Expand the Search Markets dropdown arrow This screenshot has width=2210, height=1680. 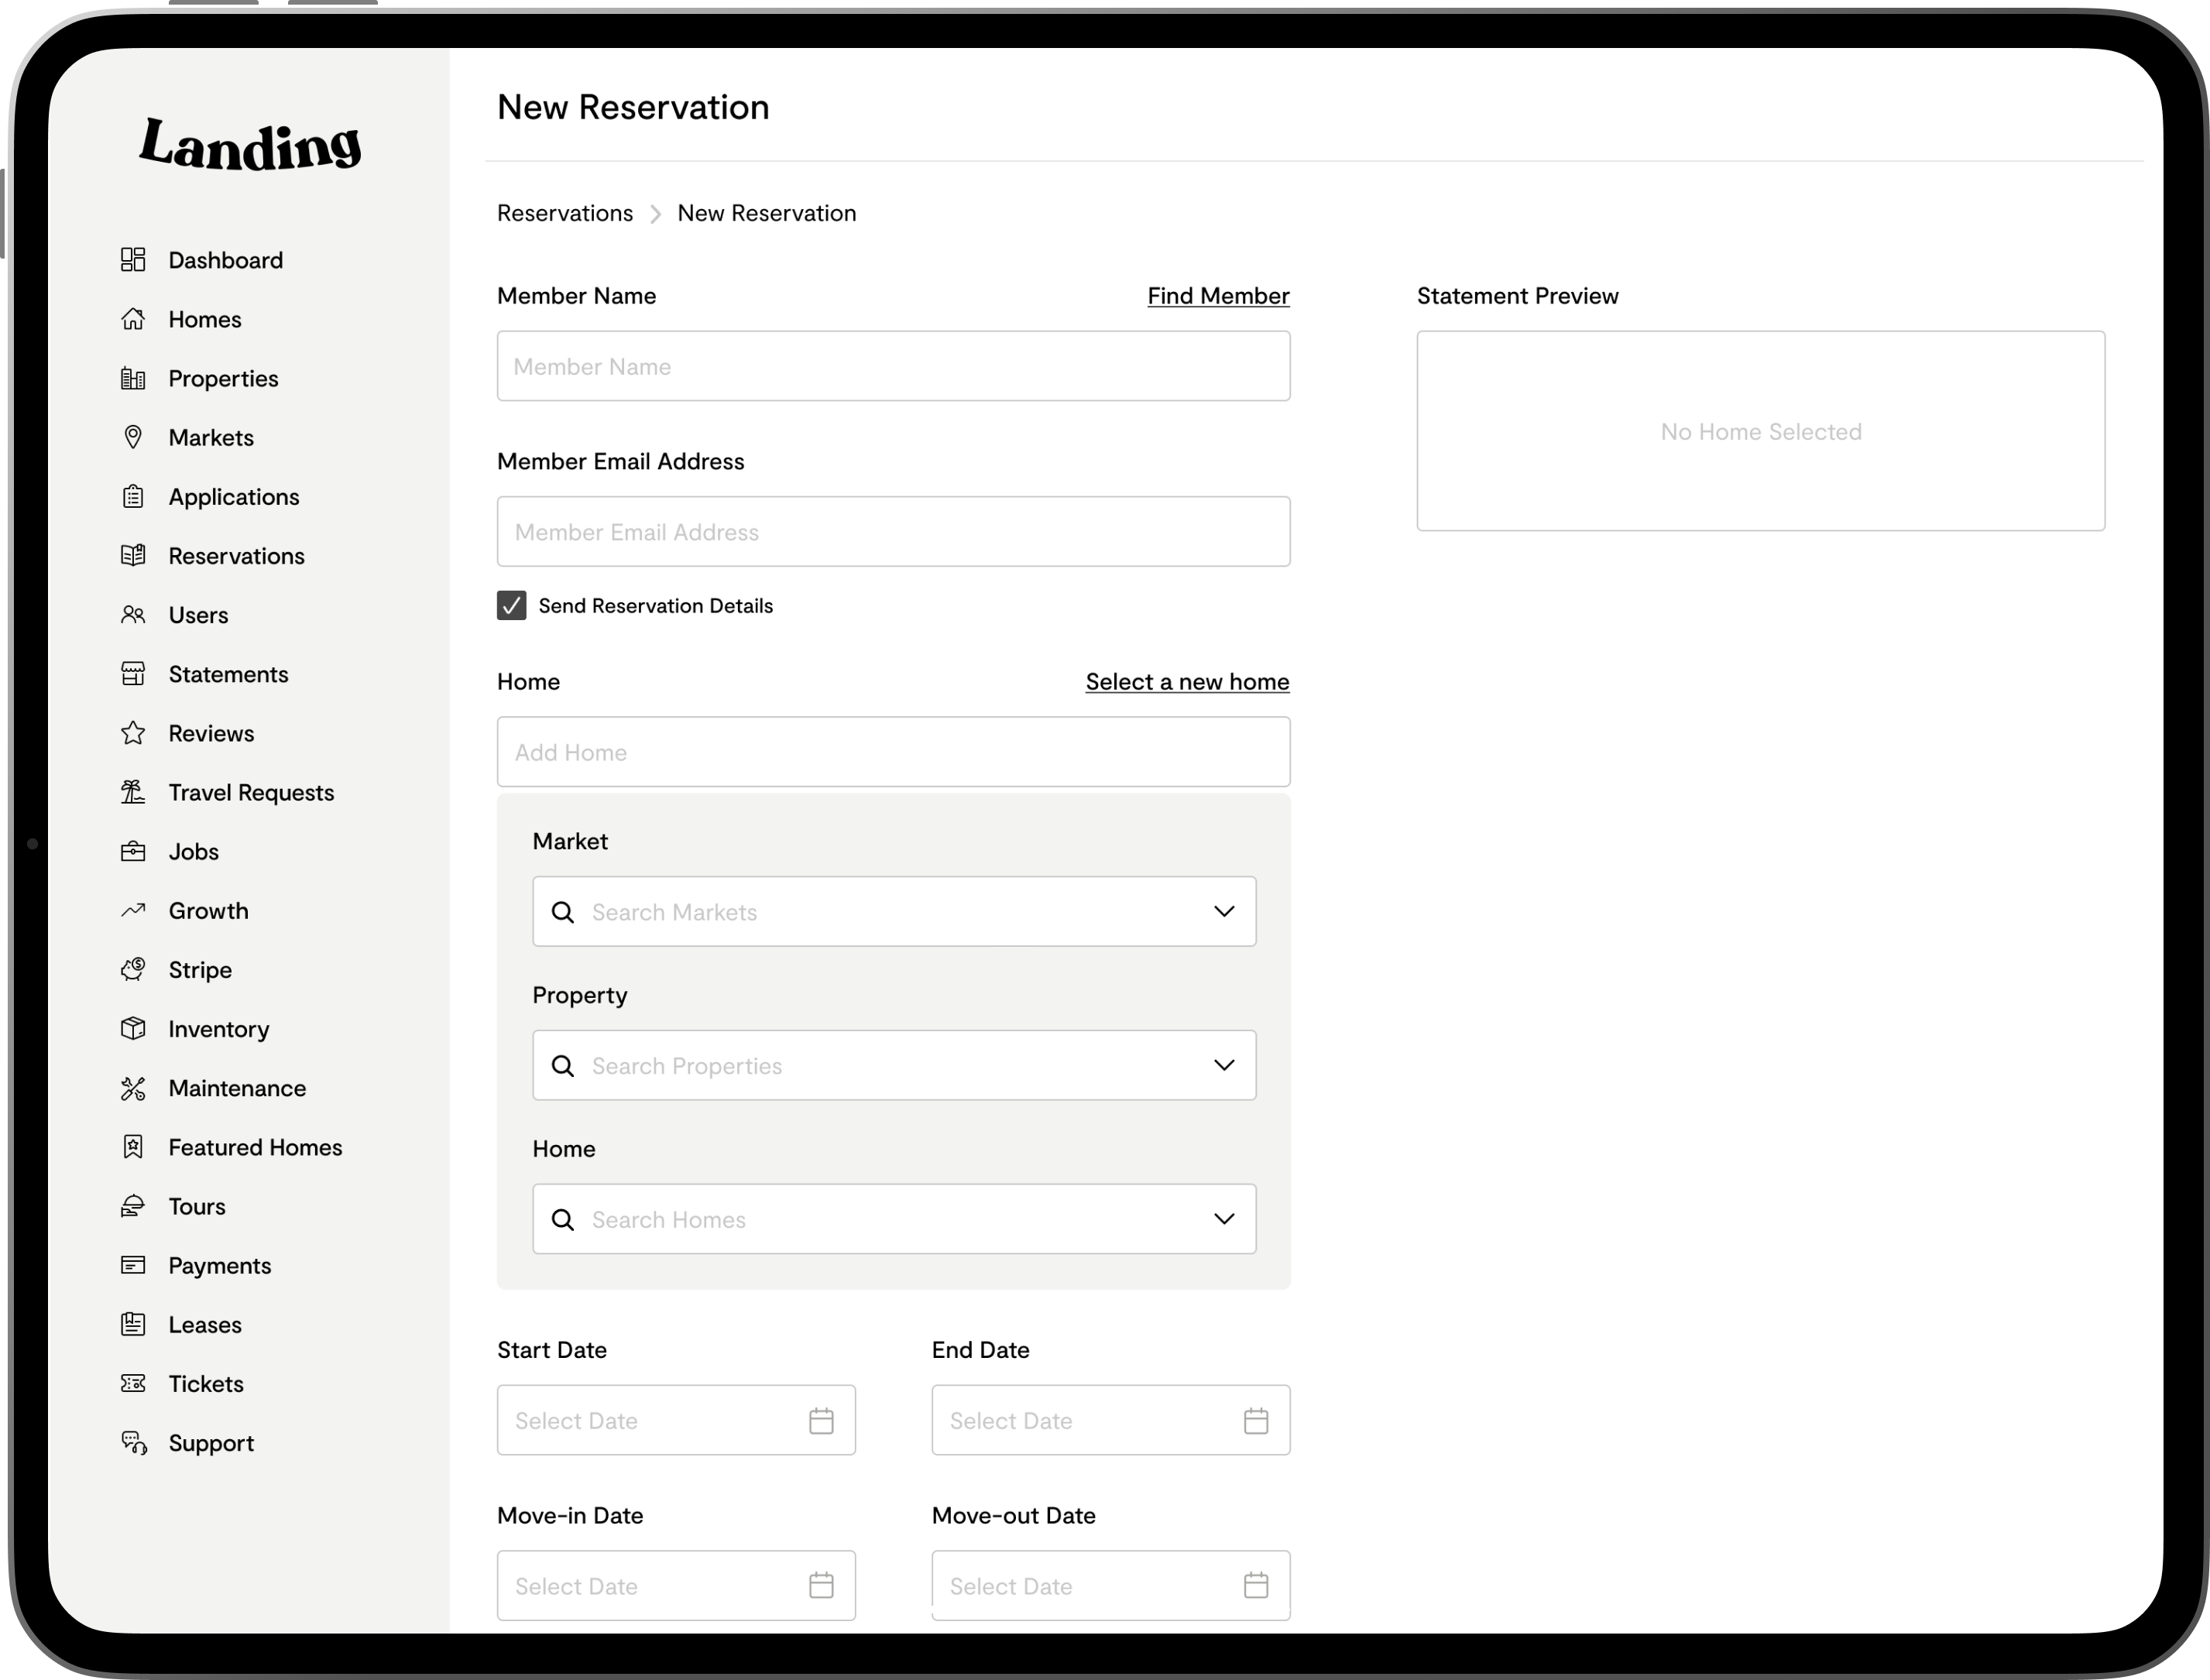[x=1224, y=912]
